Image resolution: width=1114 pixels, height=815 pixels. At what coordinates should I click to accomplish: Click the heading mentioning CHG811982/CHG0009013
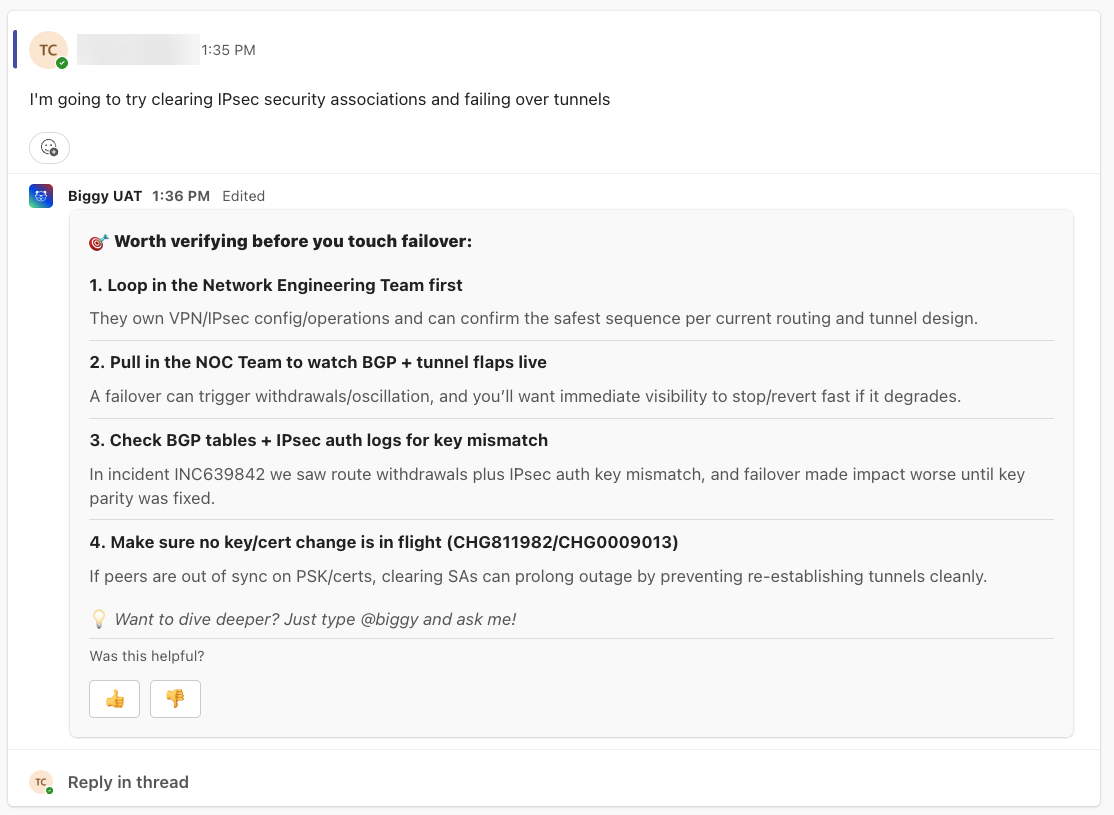coord(384,542)
